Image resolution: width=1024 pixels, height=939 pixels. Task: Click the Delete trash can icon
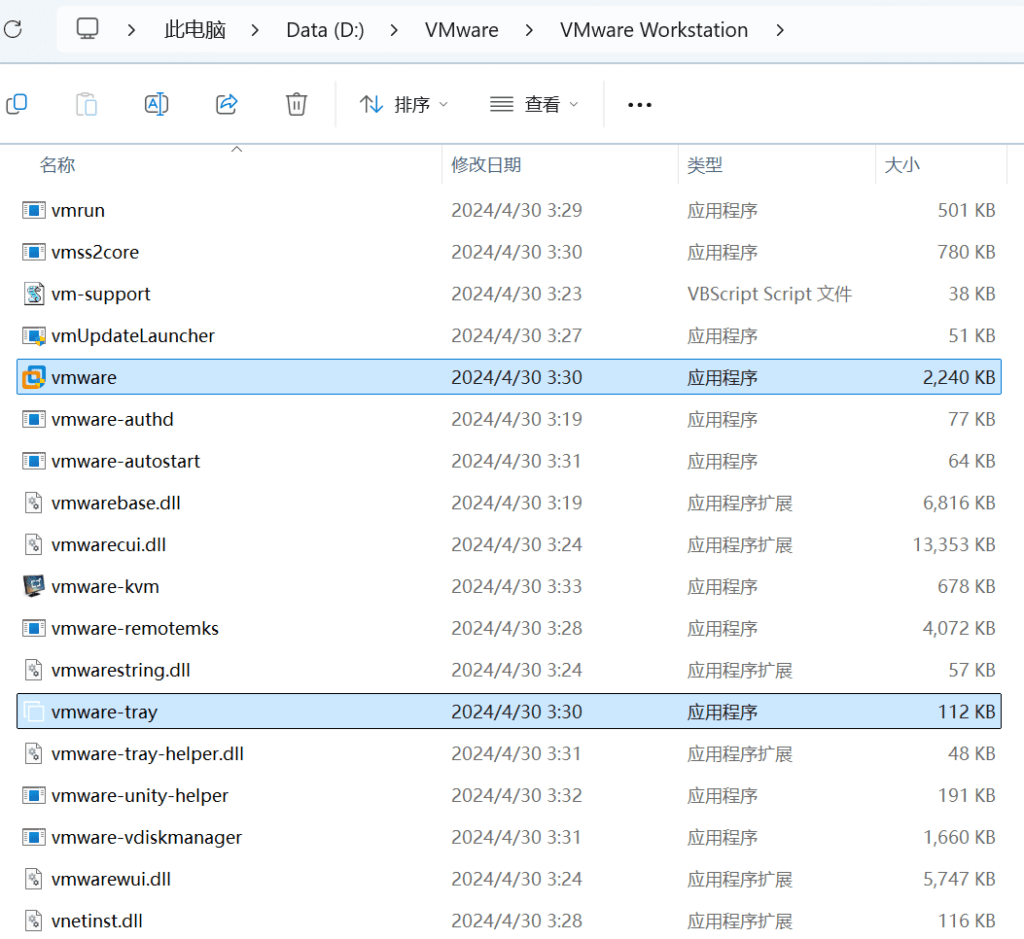(296, 104)
